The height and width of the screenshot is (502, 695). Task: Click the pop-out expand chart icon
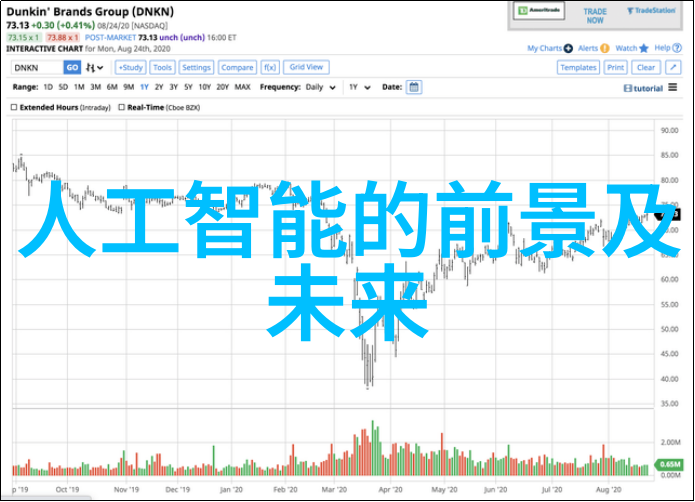(x=673, y=67)
